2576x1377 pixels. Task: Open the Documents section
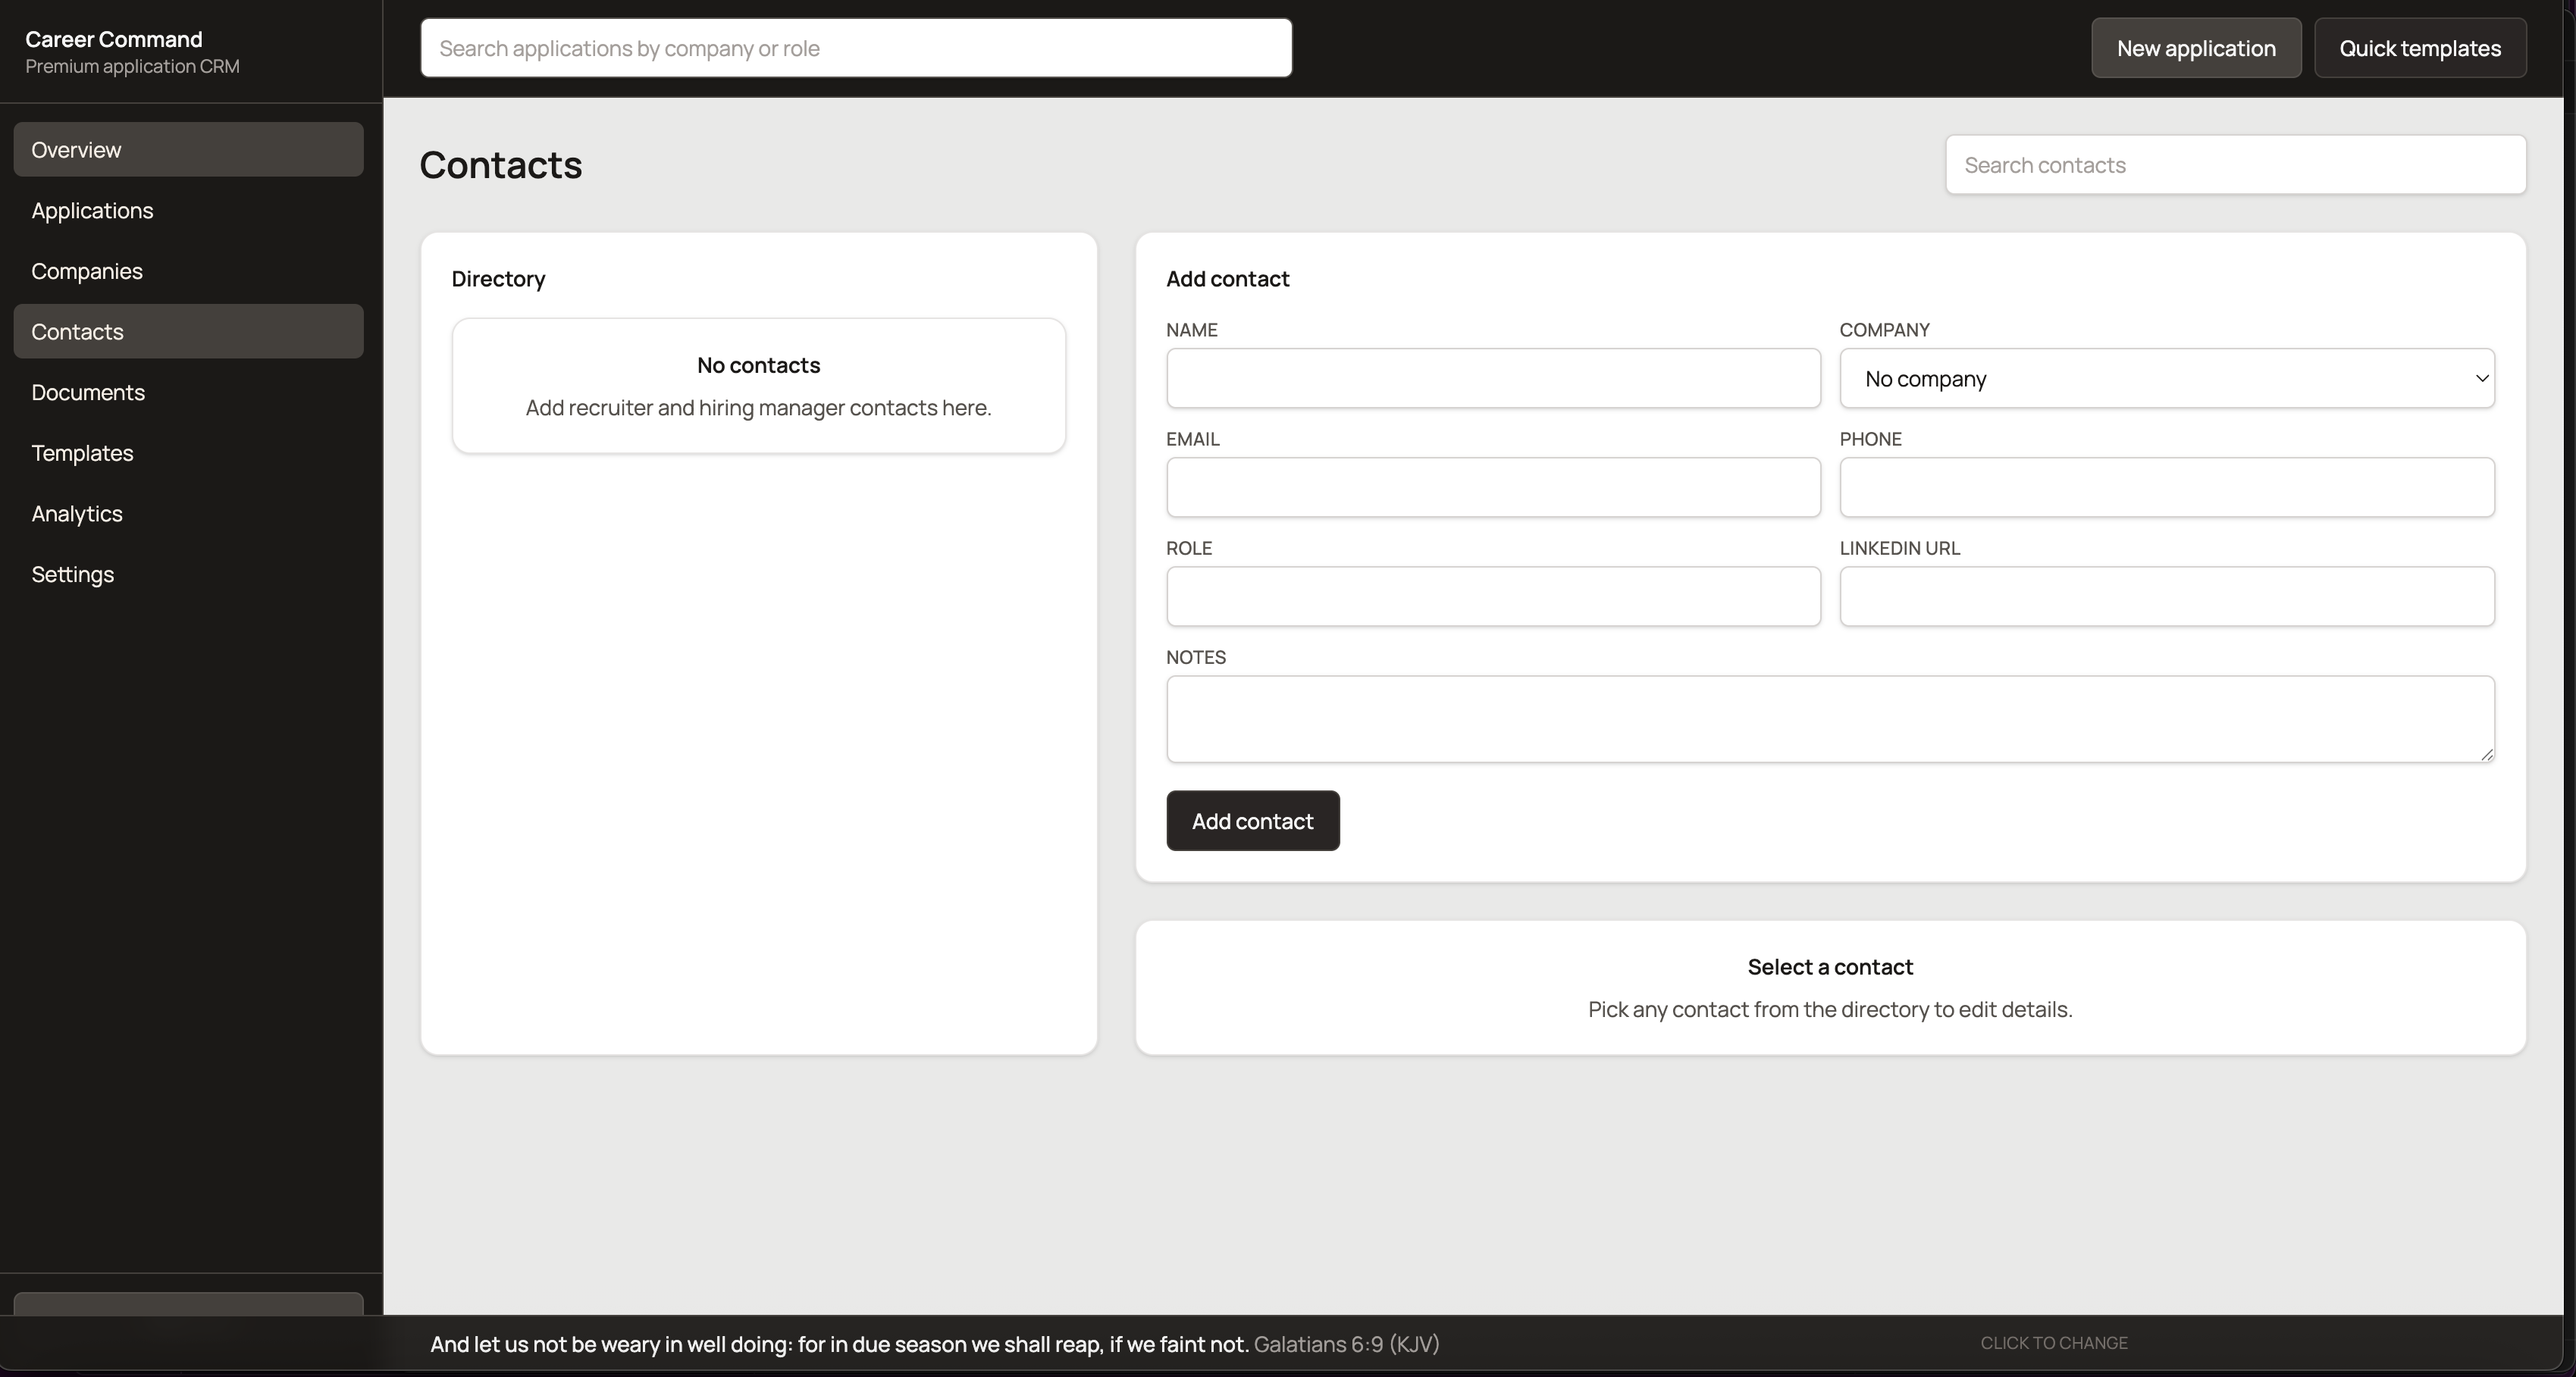click(187, 391)
